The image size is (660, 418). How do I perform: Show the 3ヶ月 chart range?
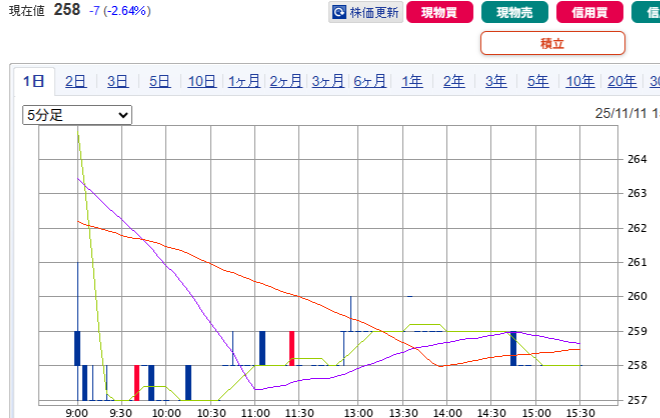pyautogui.click(x=328, y=82)
